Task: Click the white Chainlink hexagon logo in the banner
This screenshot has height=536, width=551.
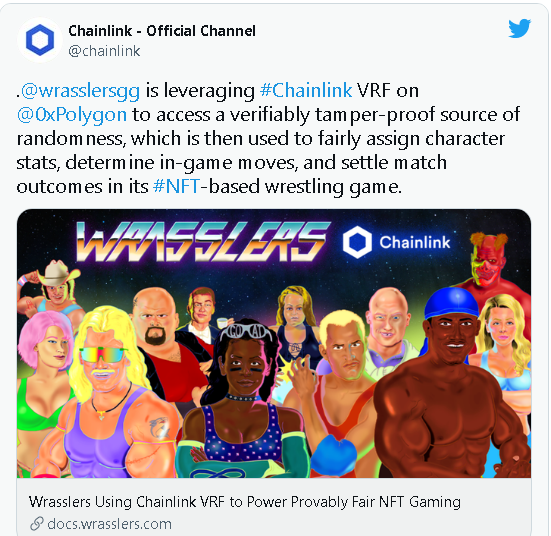Action: pyautogui.click(x=357, y=242)
